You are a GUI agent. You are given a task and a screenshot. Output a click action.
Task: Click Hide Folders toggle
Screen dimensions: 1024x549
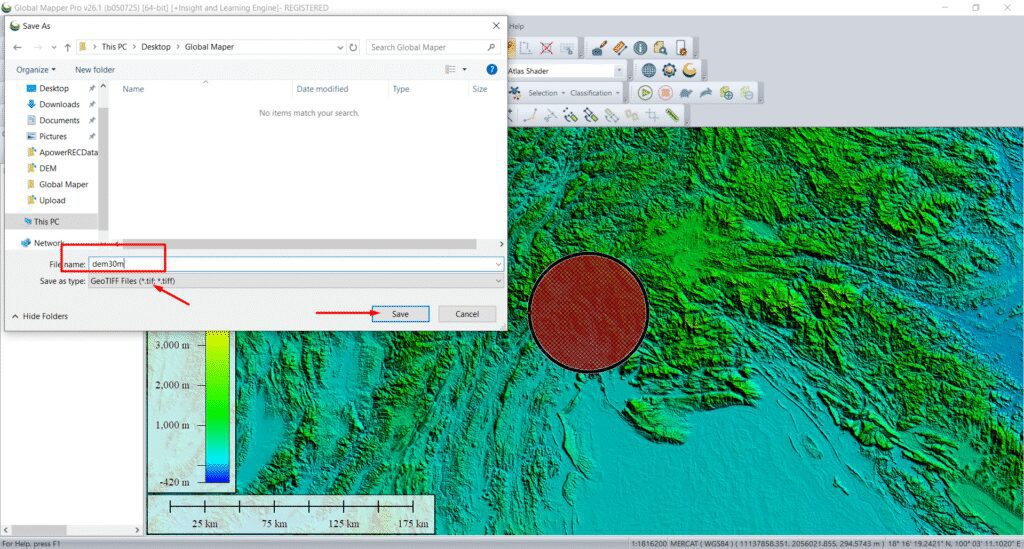40,316
